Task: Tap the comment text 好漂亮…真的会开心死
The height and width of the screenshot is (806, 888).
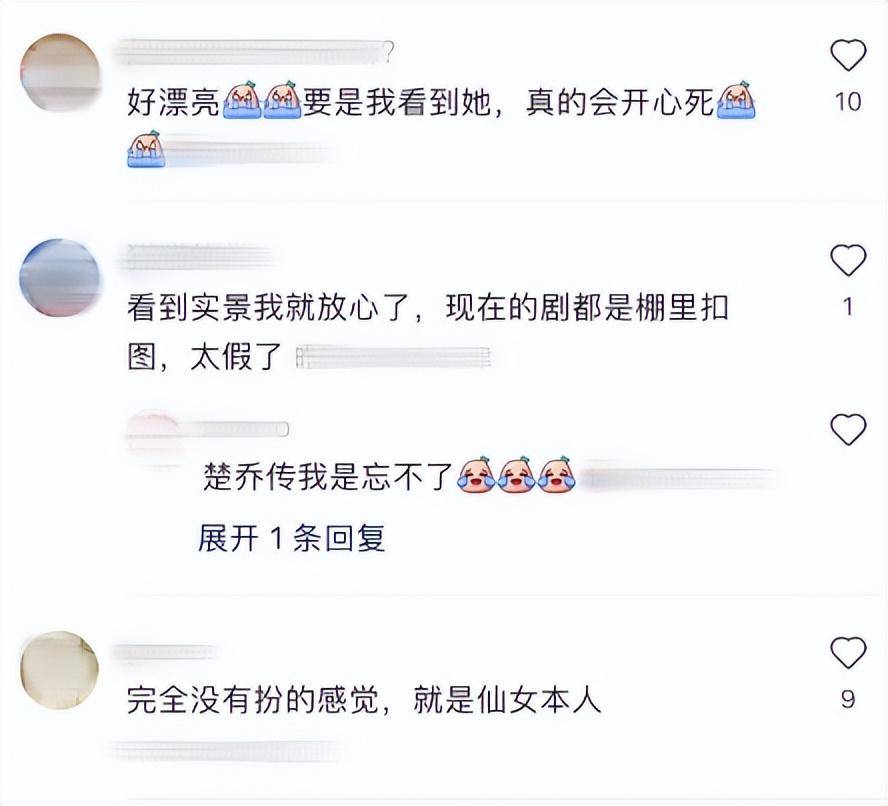Action: pos(442,103)
